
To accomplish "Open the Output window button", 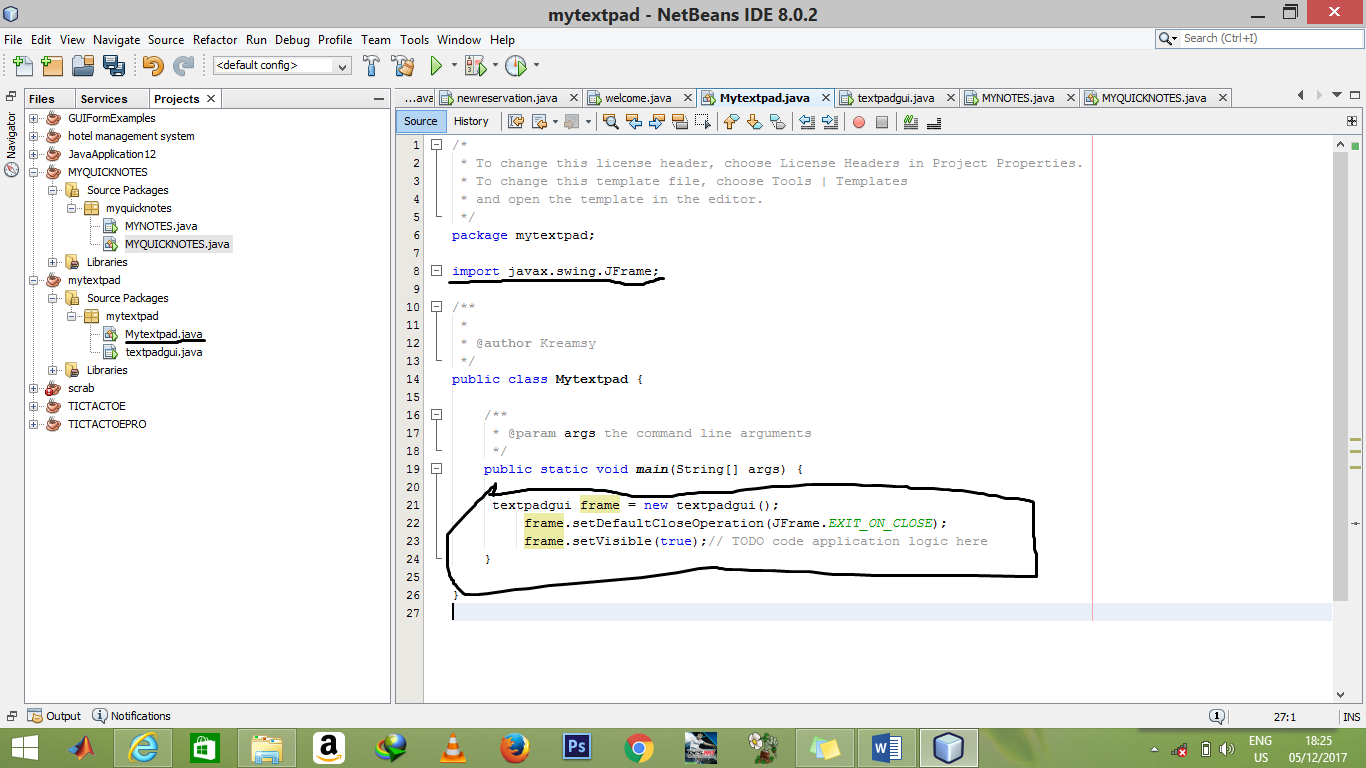I will [x=55, y=716].
